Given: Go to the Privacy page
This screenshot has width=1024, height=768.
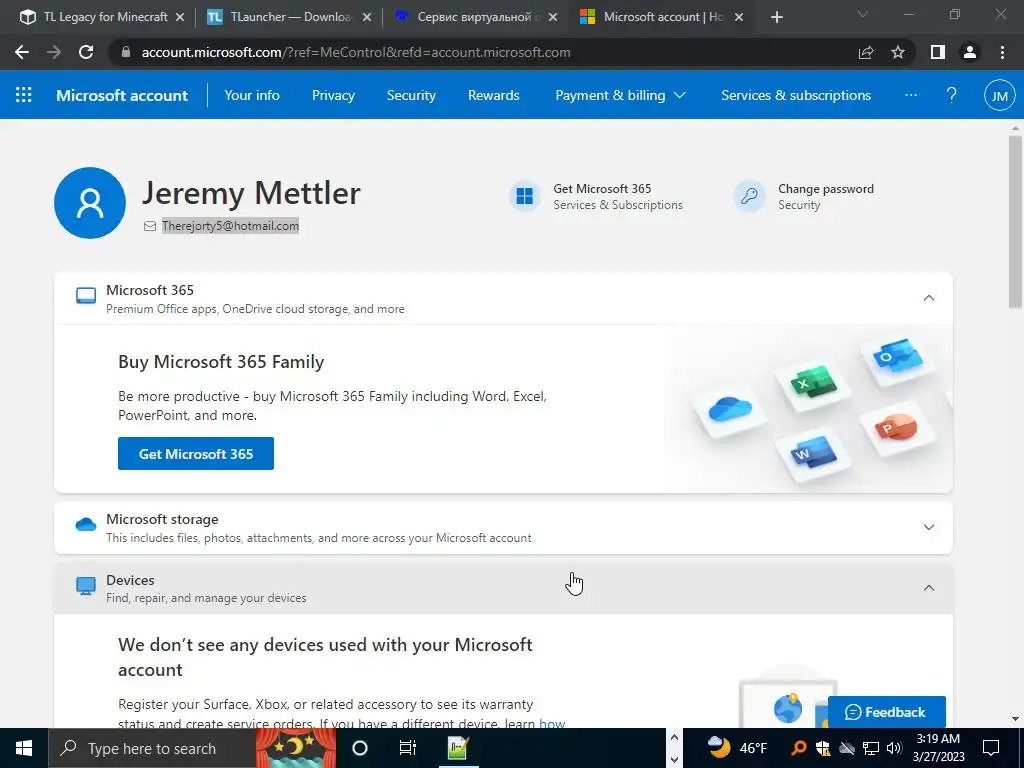Looking at the screenshot, I should tap(333, 95).
